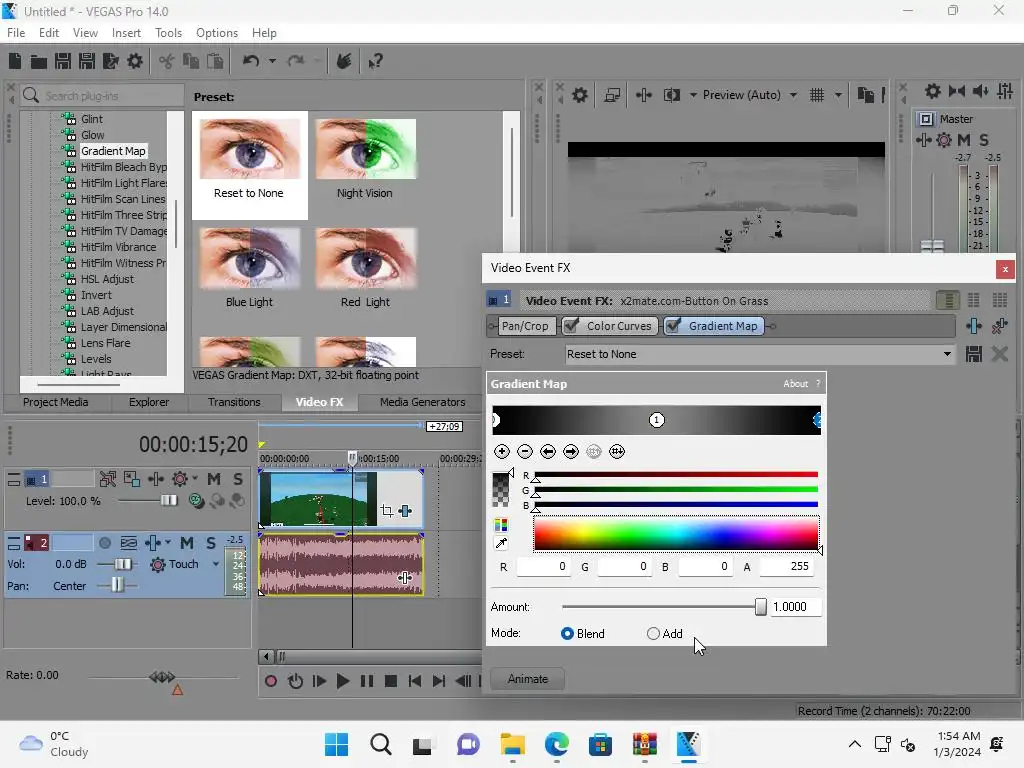
Task: Switch to the Transitions tab
Action: [234, 402]
